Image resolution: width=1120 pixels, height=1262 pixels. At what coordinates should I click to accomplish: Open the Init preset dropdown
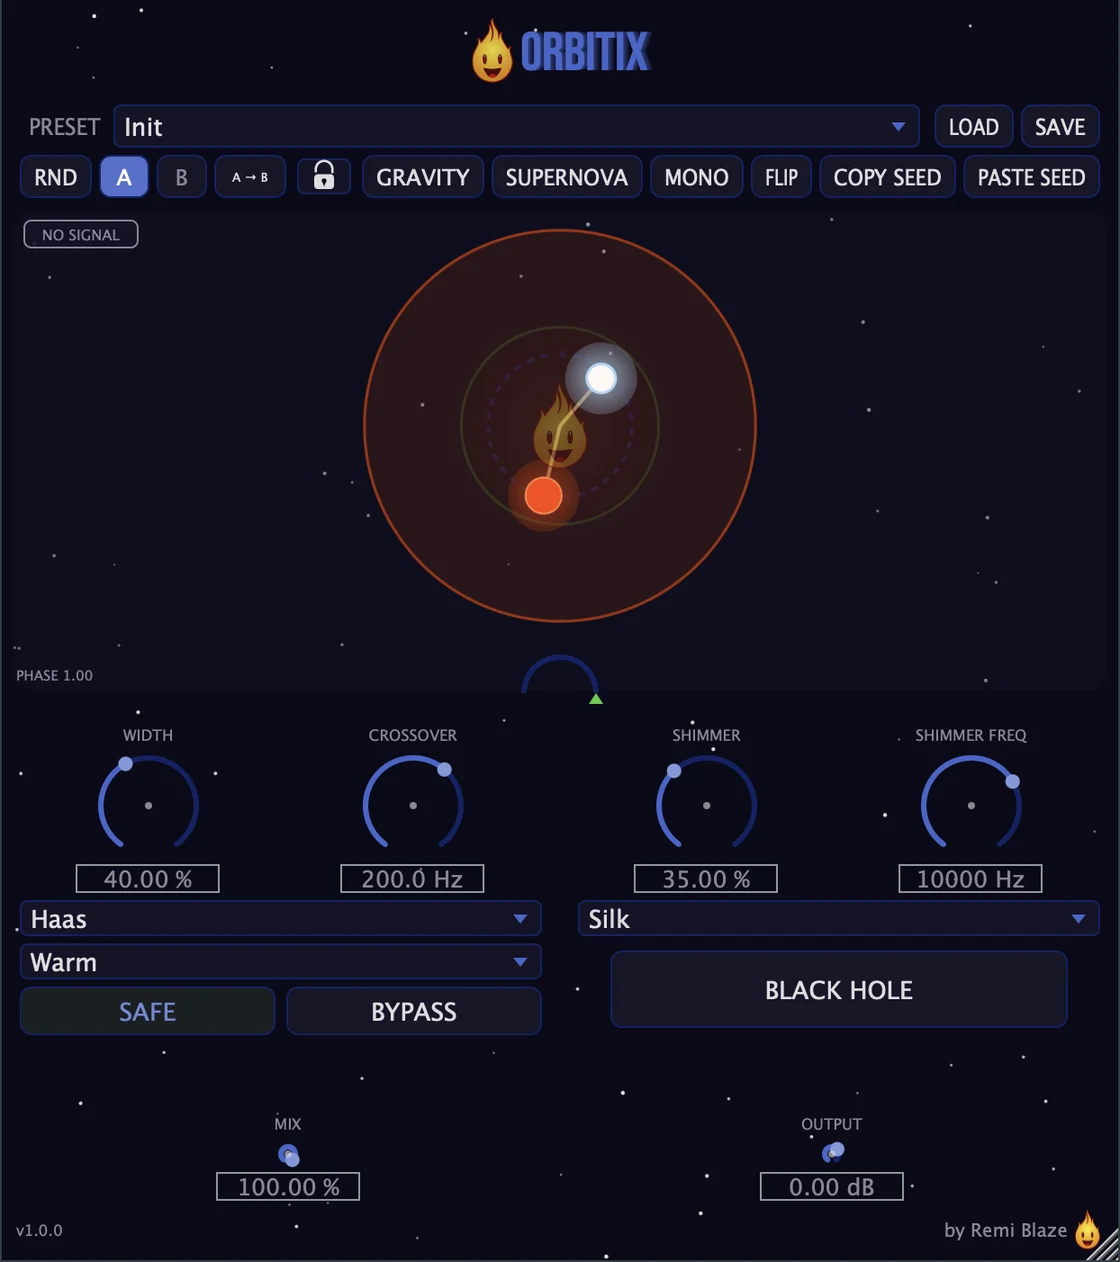[516, 127]
